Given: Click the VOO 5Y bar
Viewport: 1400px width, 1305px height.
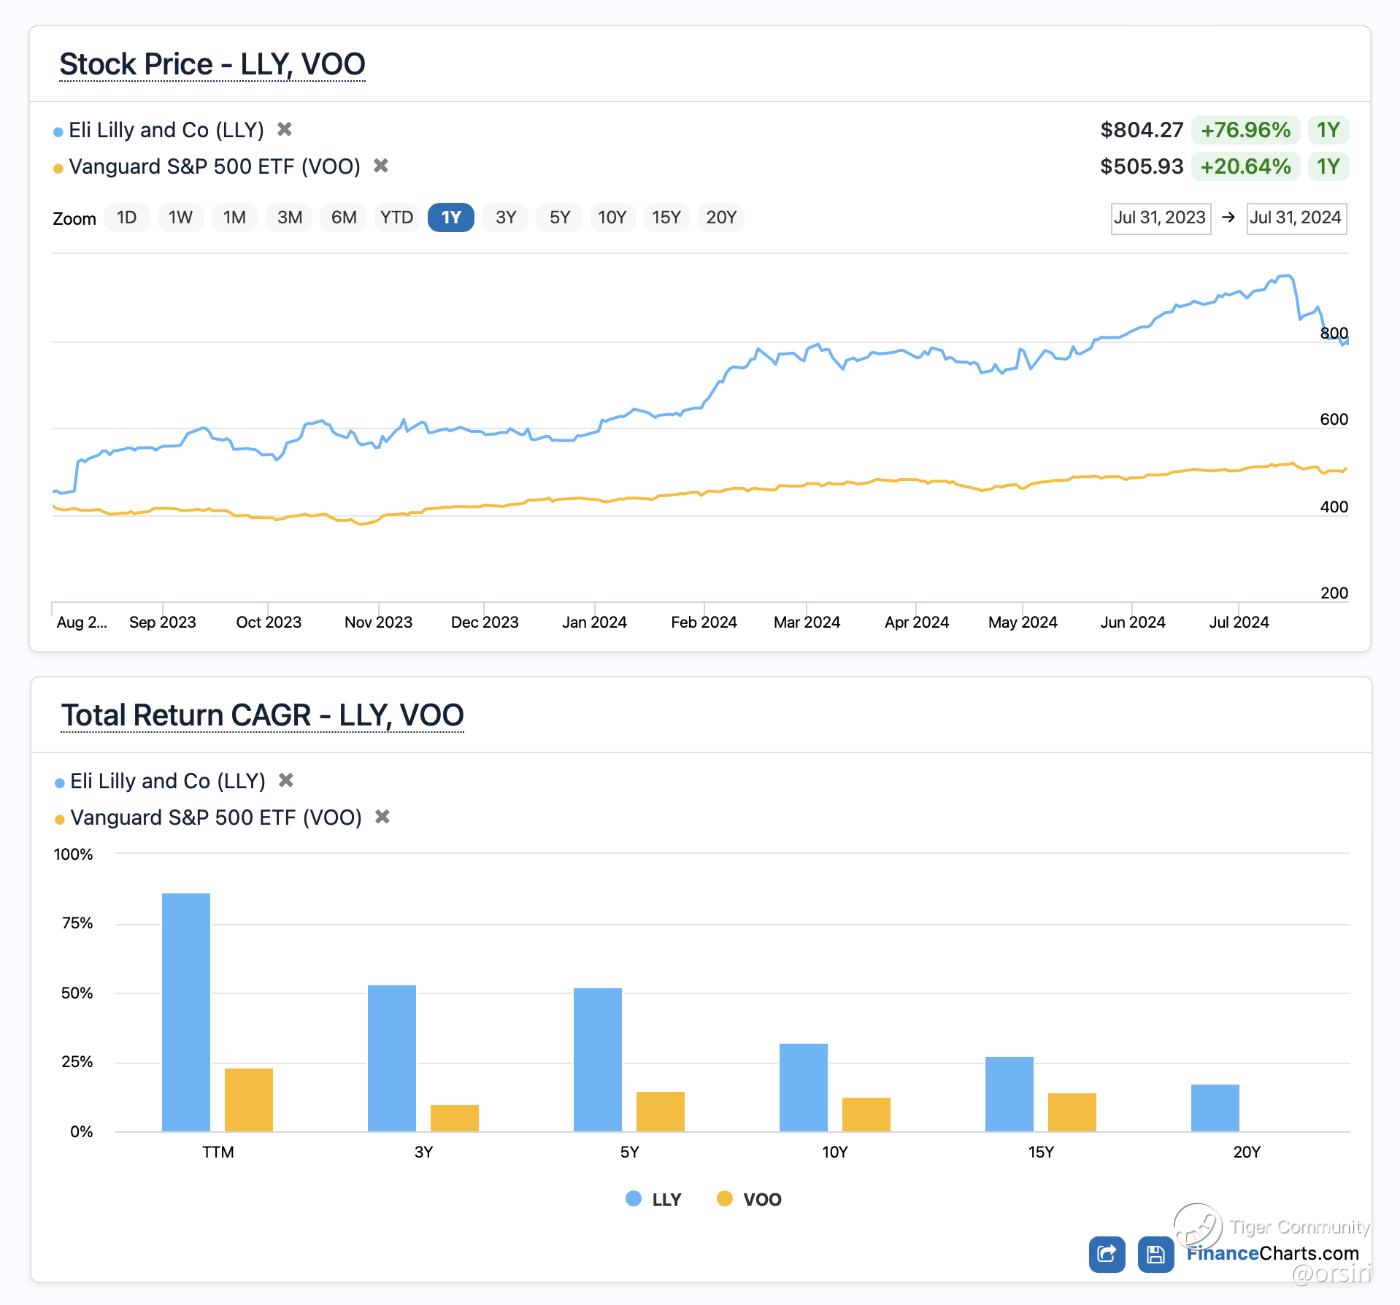Looking at the screenshot, I should [x=661, y=1112].
